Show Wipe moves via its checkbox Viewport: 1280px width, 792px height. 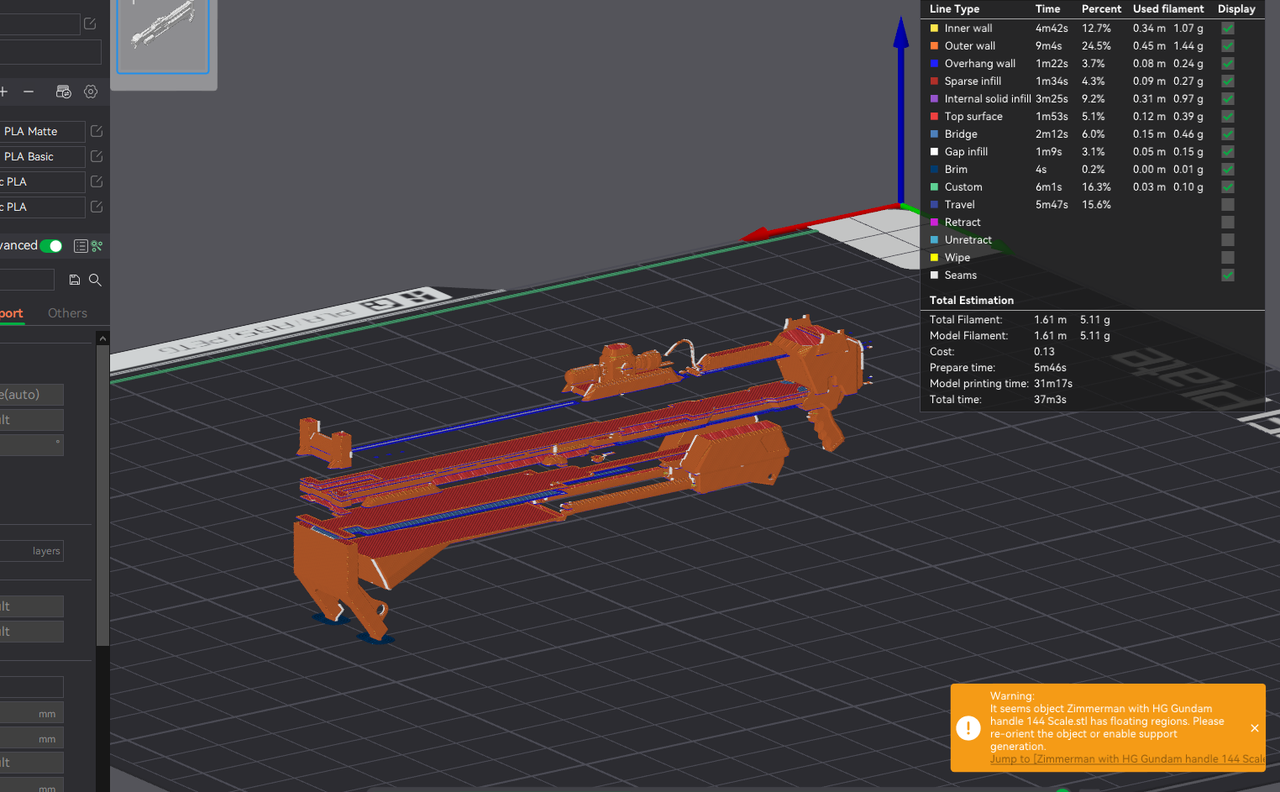point(1228,257)
